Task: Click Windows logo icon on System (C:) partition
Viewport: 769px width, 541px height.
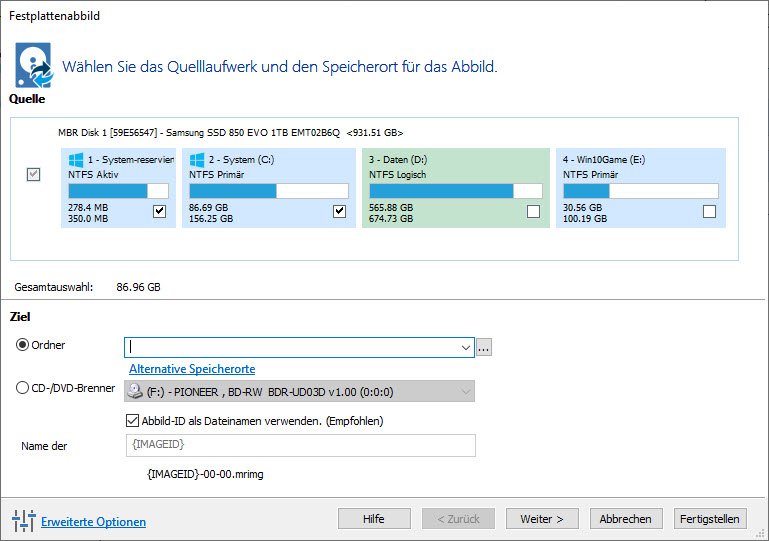Action: tap(197, 159)
